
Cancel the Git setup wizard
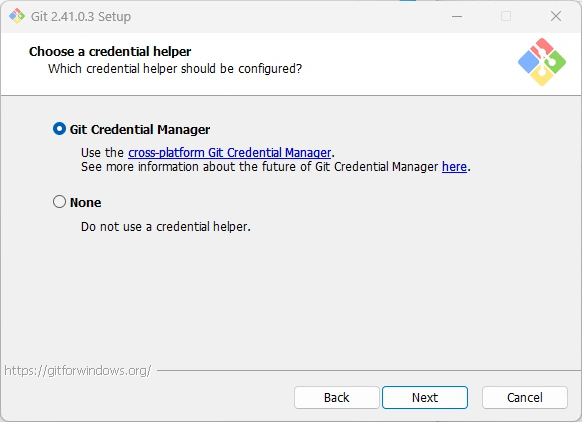tap(524, 398)
